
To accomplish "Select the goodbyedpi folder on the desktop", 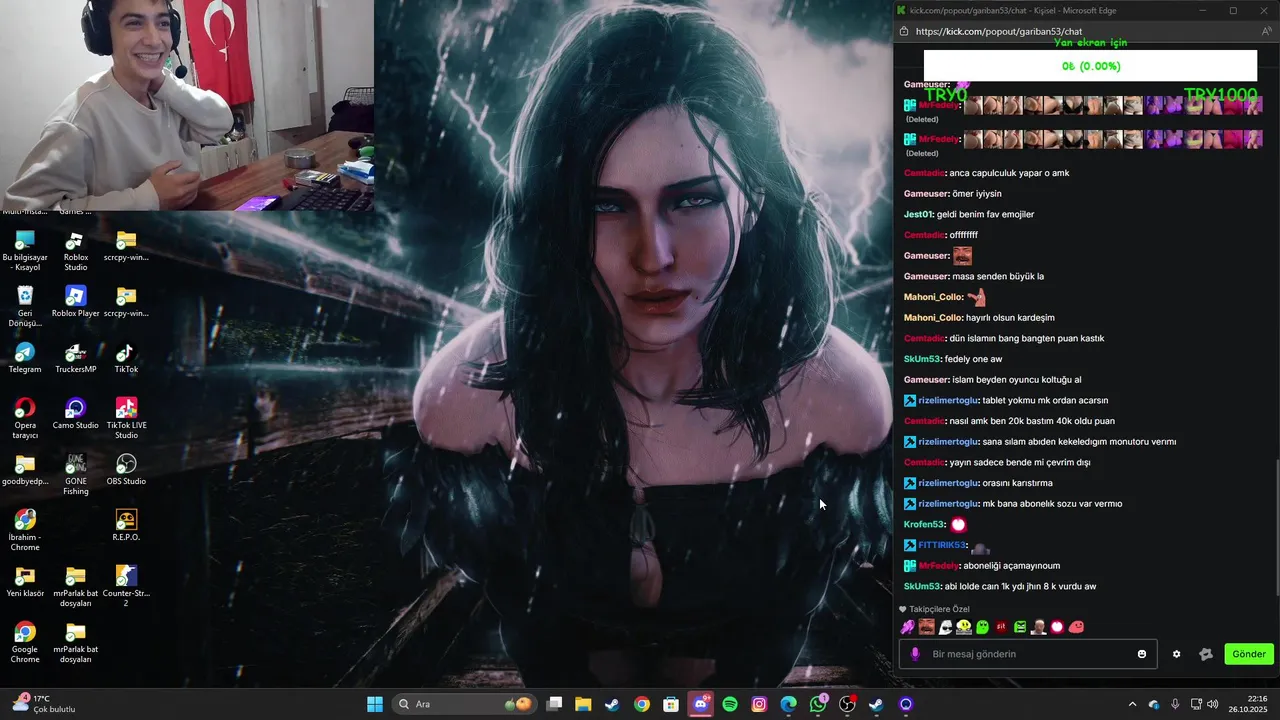I will (25, 470).
